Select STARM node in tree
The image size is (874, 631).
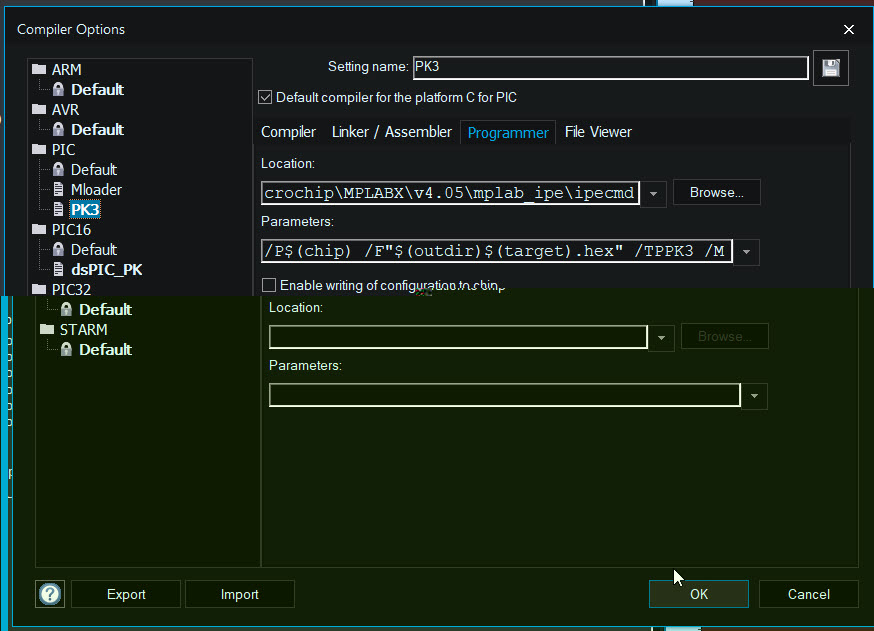click(x=83, y=330)
